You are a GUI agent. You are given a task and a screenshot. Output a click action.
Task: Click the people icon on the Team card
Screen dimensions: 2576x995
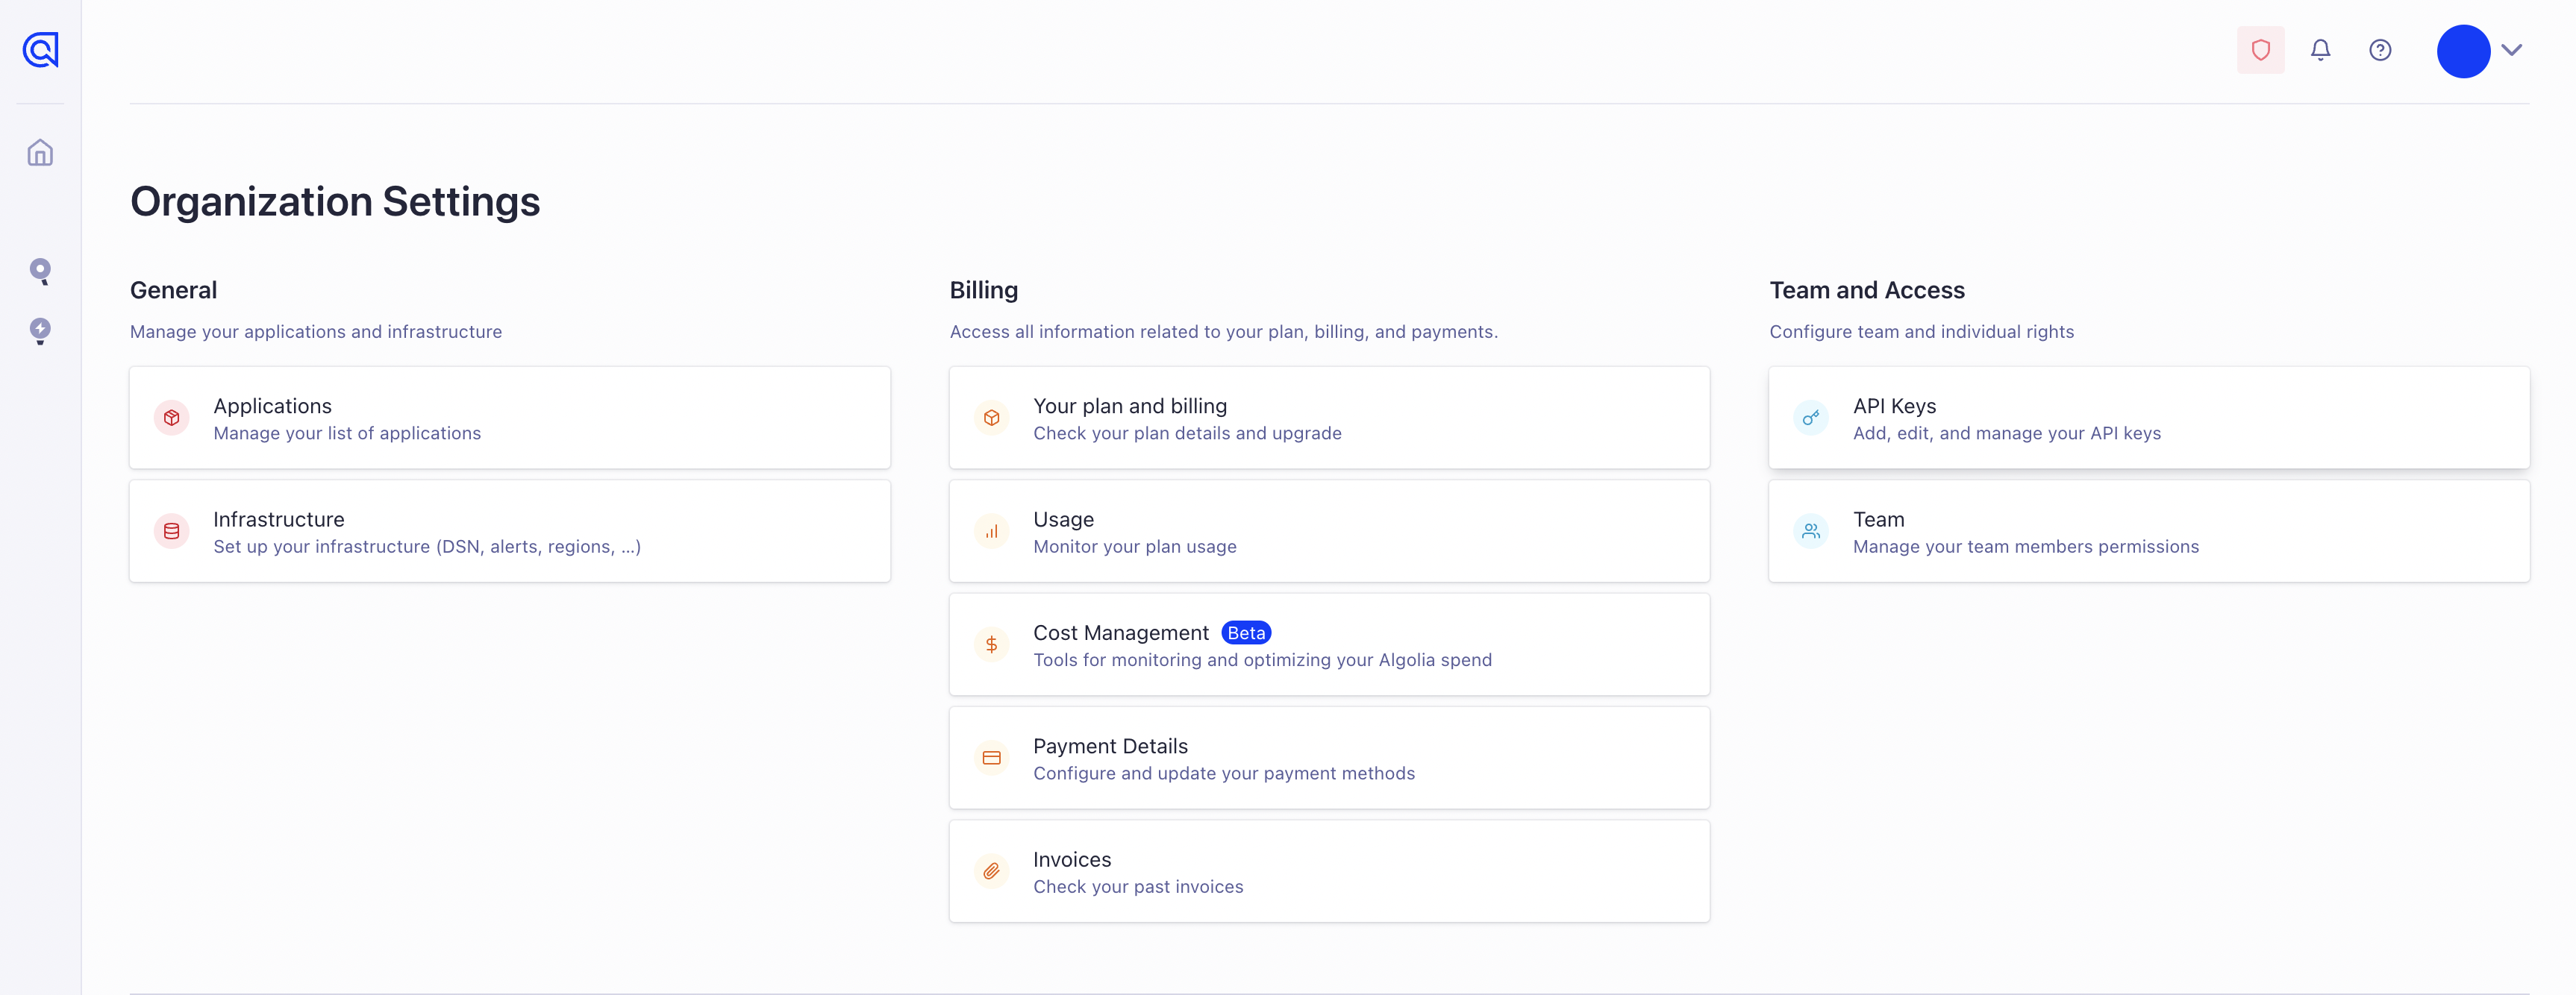tap(1812, 531)
